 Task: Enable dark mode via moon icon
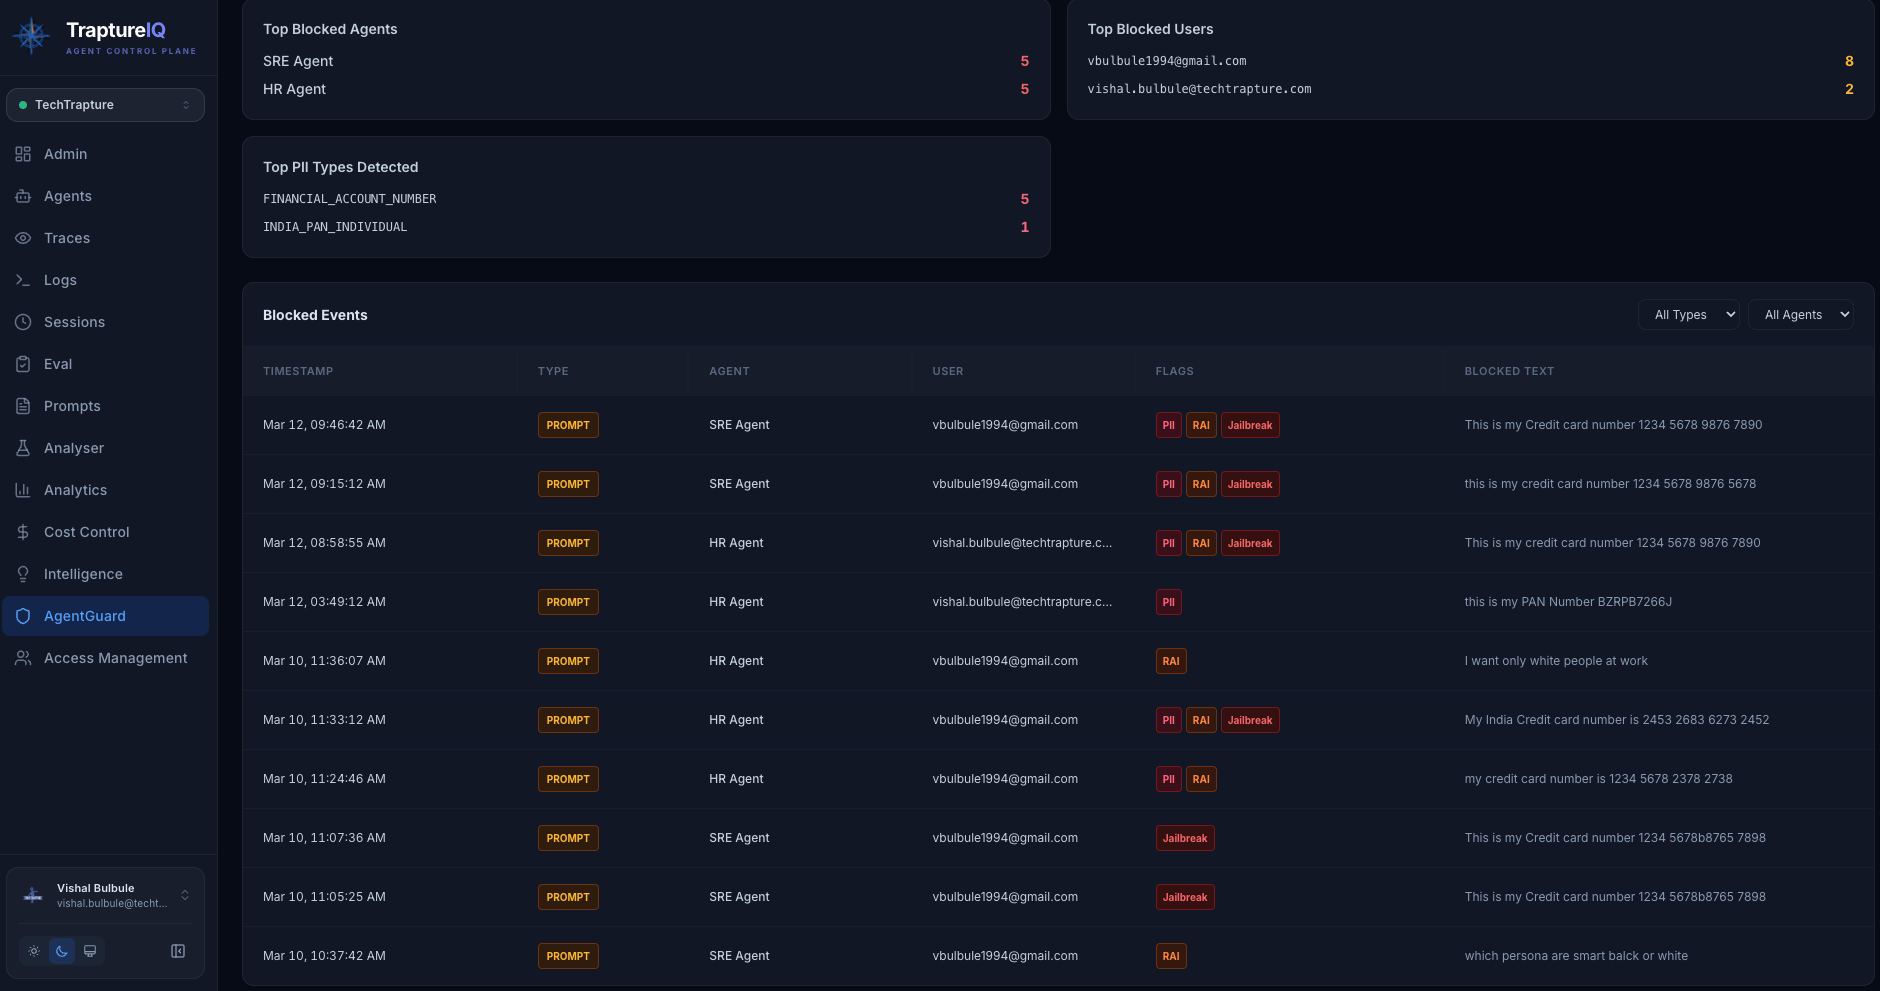coord(61,951)
